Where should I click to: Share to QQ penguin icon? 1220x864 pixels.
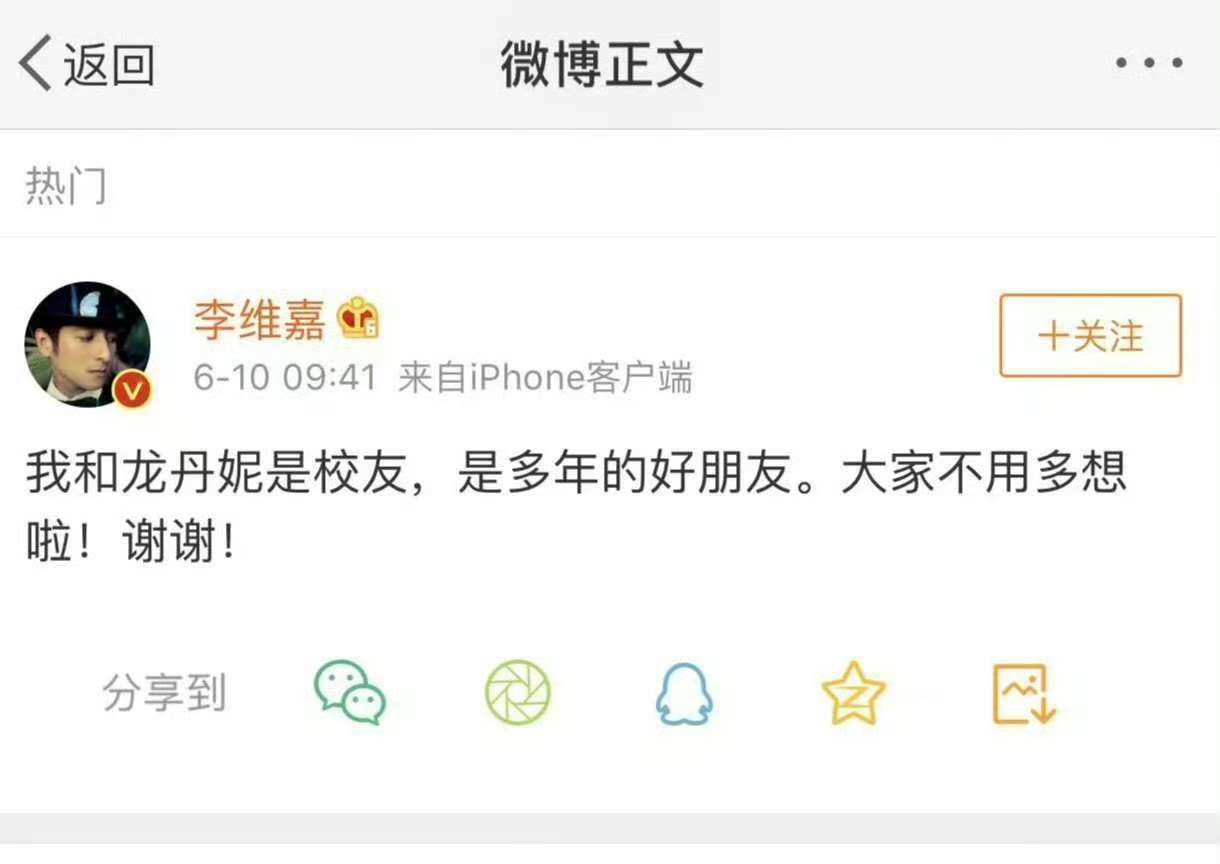click(685, 693)
